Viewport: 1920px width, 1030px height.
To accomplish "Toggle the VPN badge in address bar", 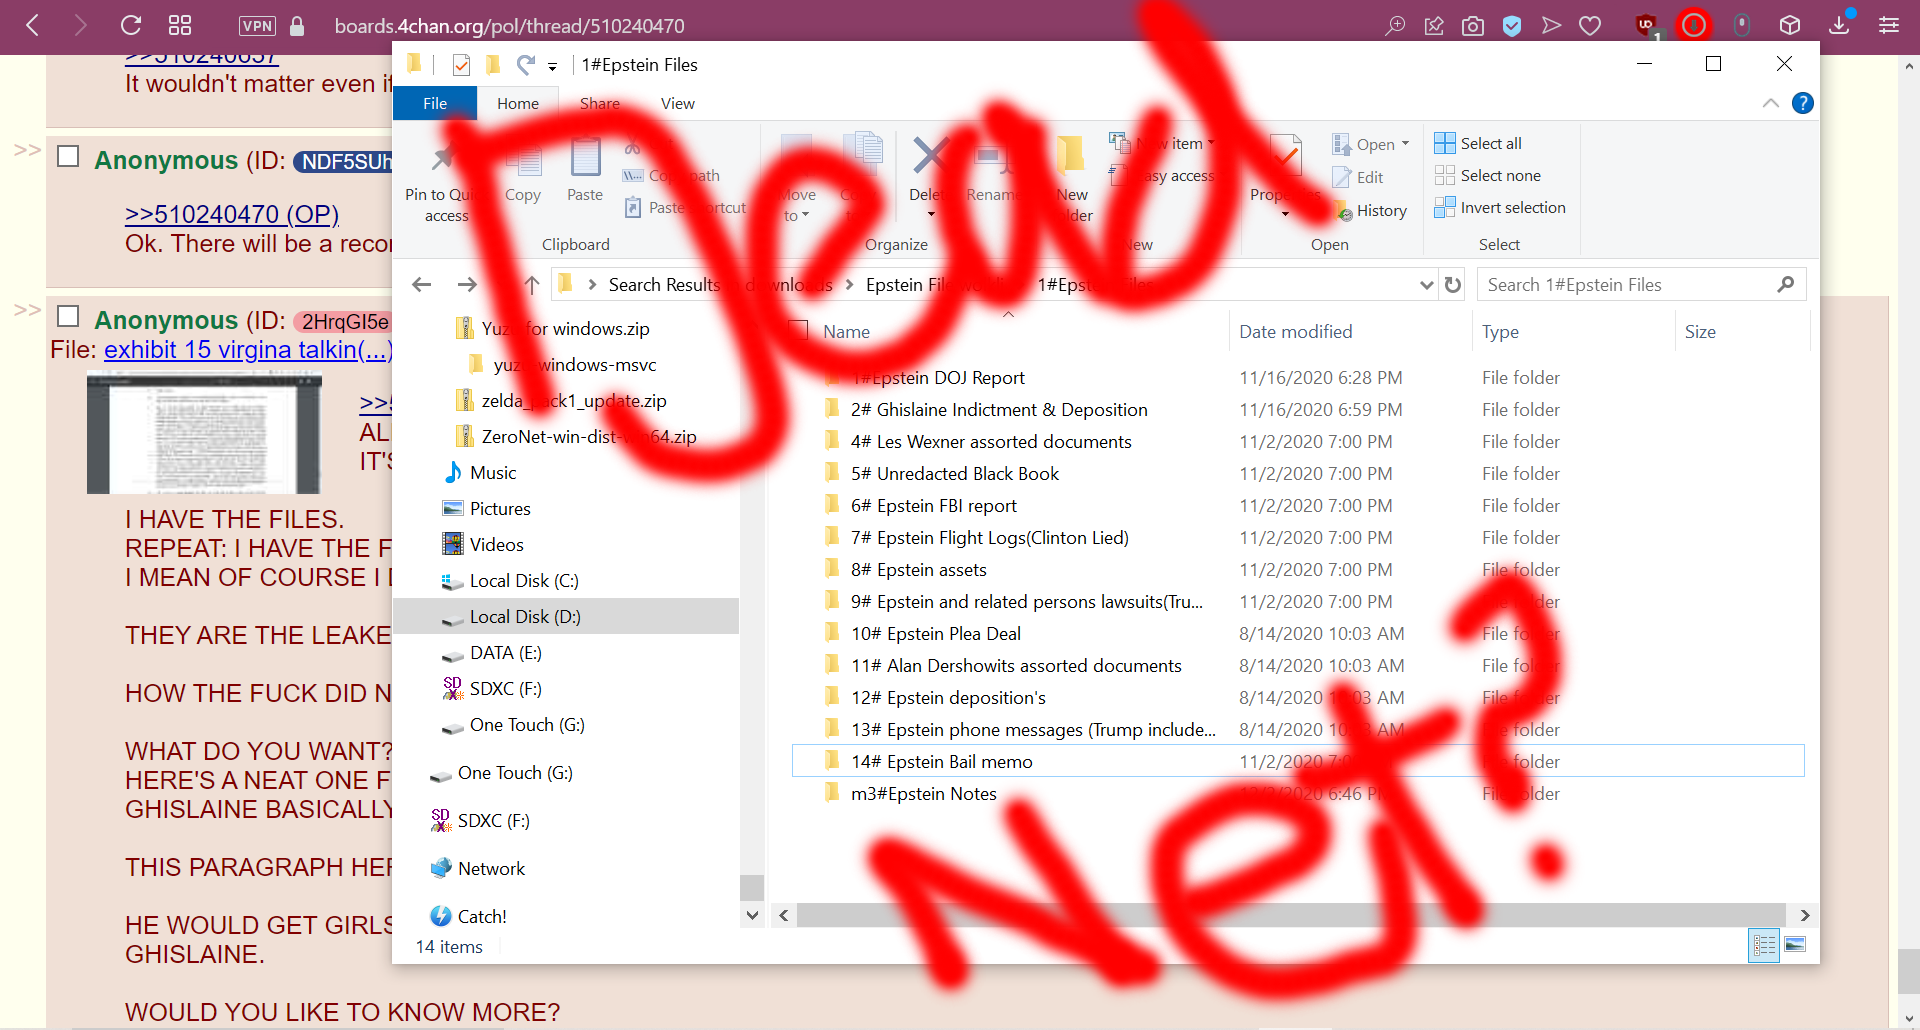I will (x=257, y=26).
